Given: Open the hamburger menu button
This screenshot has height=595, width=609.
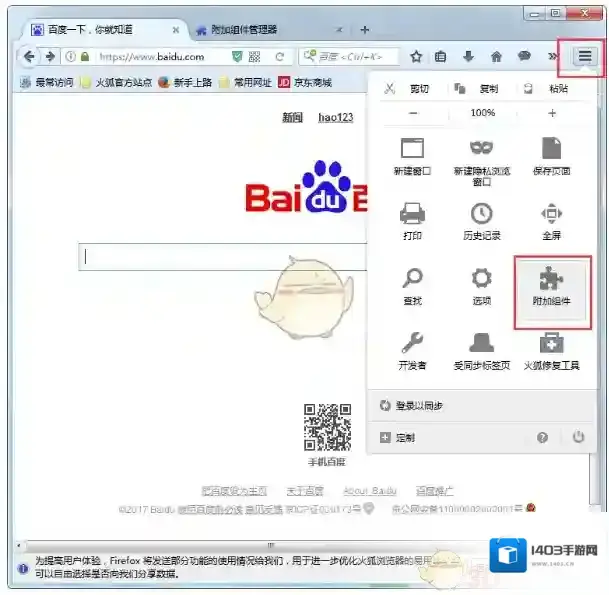Looking at the screenshot, I should point(585,56).
